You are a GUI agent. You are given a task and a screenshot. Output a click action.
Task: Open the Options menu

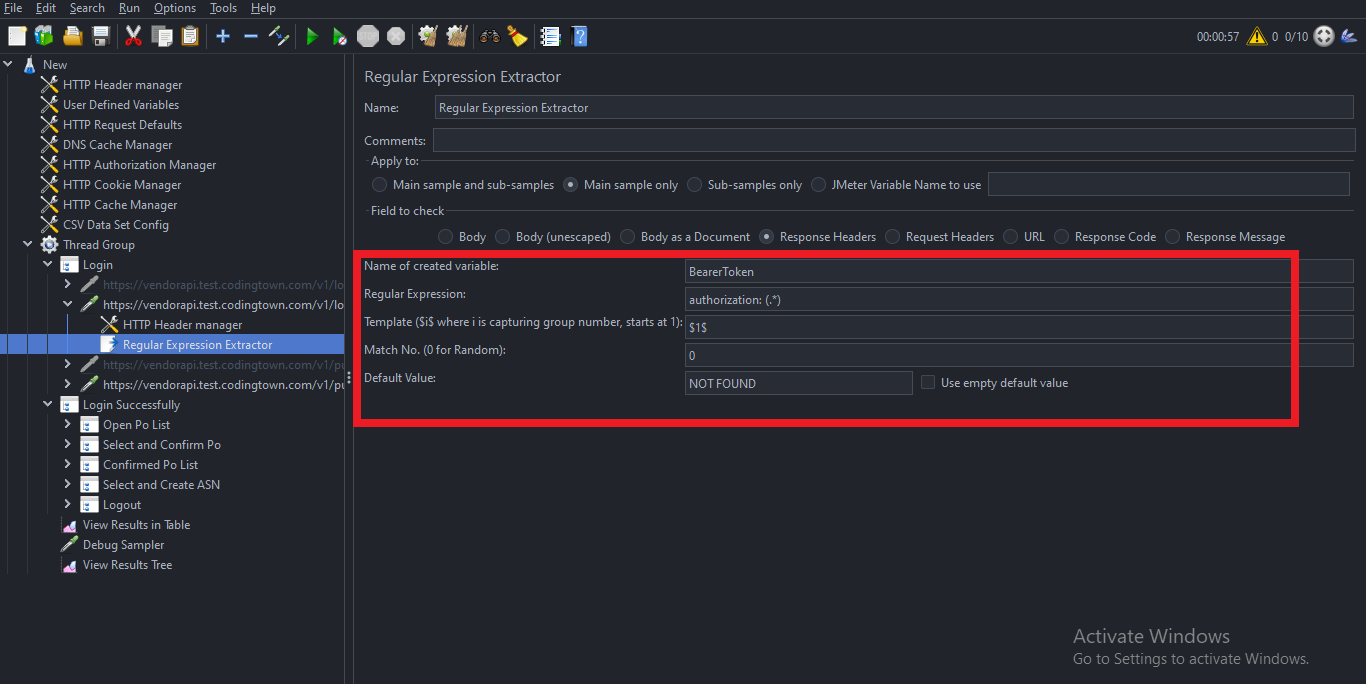[175, 8]
